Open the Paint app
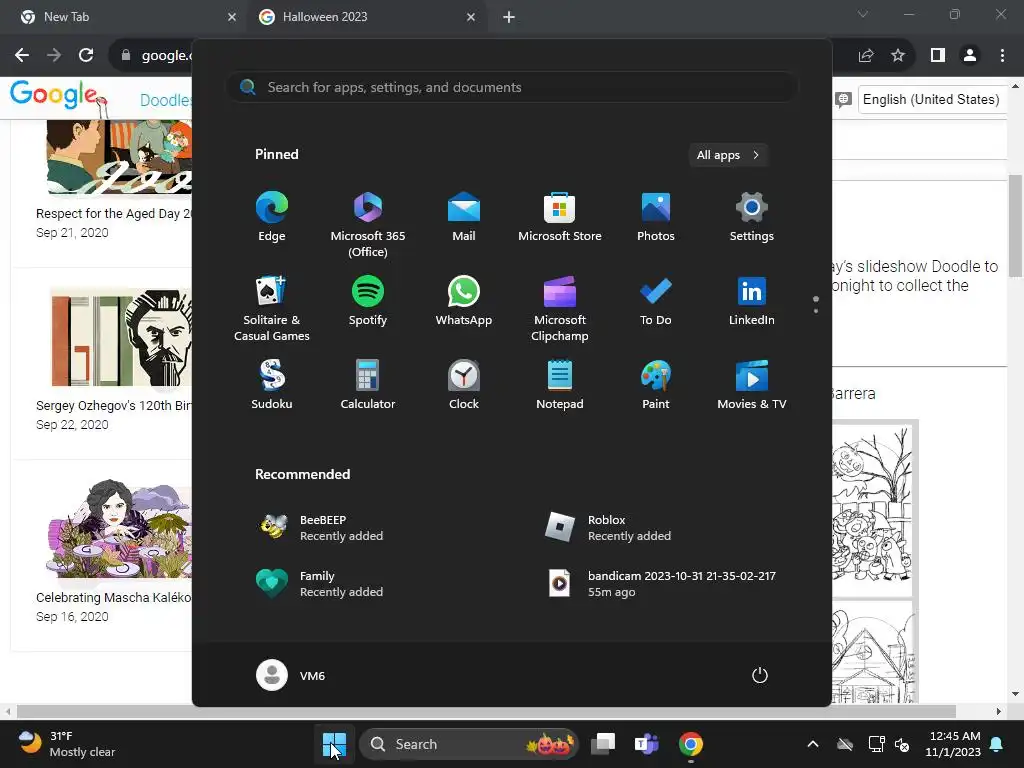Screen dimensions: 1024x768 click(x=656, y=385)
